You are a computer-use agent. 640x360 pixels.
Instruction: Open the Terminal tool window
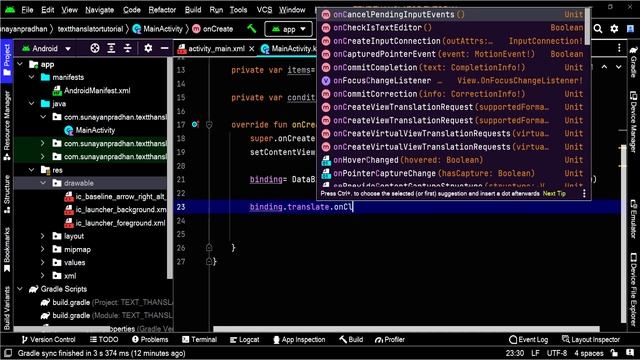click(199, 340)
